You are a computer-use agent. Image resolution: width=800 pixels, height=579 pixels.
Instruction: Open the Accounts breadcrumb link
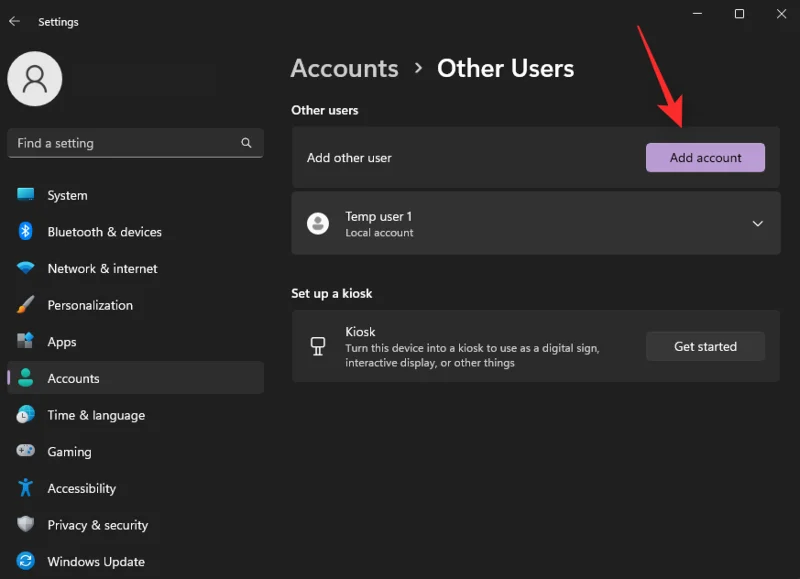click(x=344, y=68)
